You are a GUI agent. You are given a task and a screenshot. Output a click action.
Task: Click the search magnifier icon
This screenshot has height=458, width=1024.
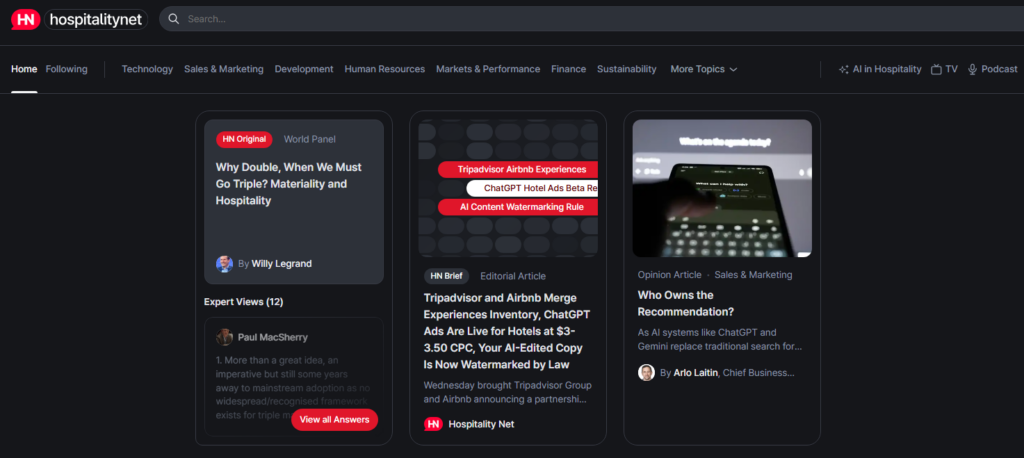(174, 19)
